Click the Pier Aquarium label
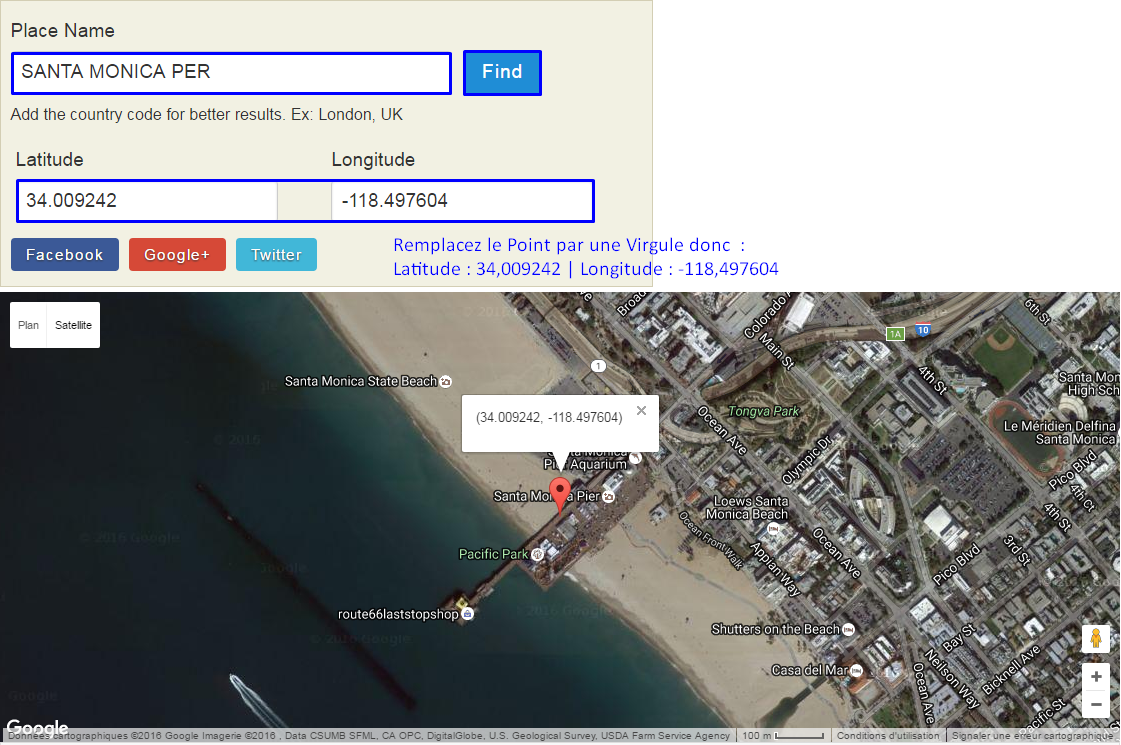This screenshot has width=1121, height=745. coord(586,464)
